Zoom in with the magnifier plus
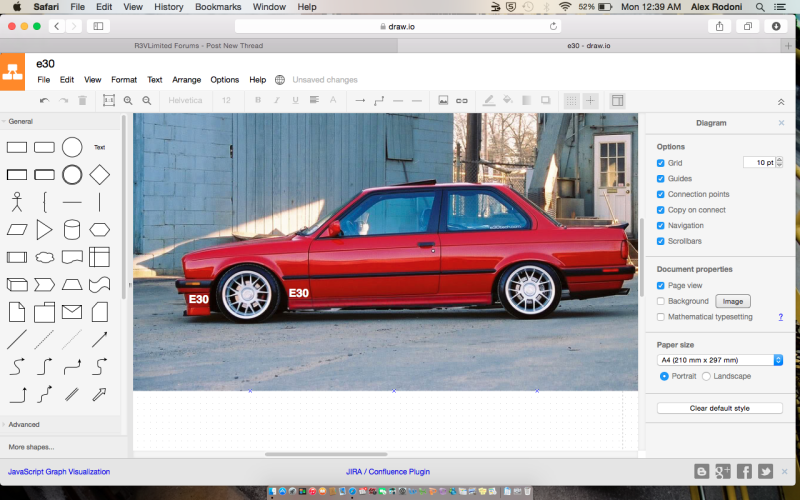 pyautogui.click(x=128, y=101)
